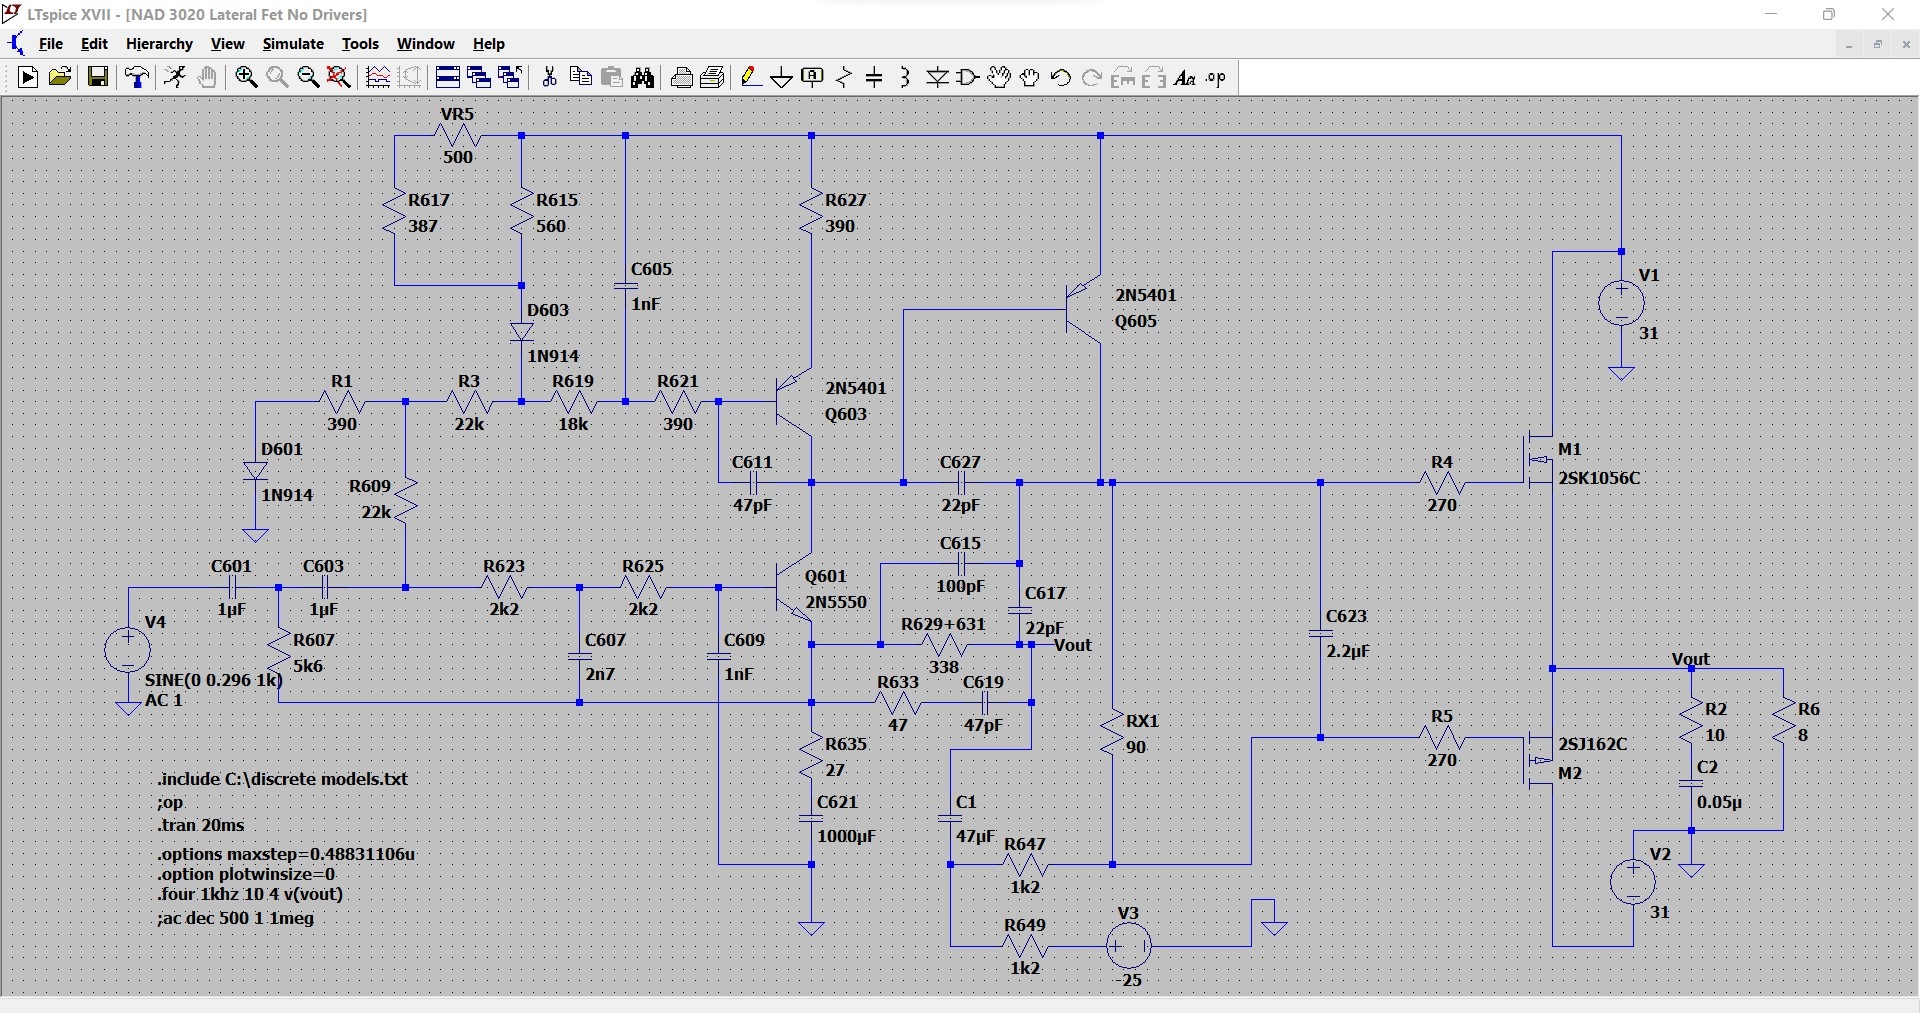This screenshot has width=1920, height=1013.
Task: Open the Edit menu
Action: [94, 44]
